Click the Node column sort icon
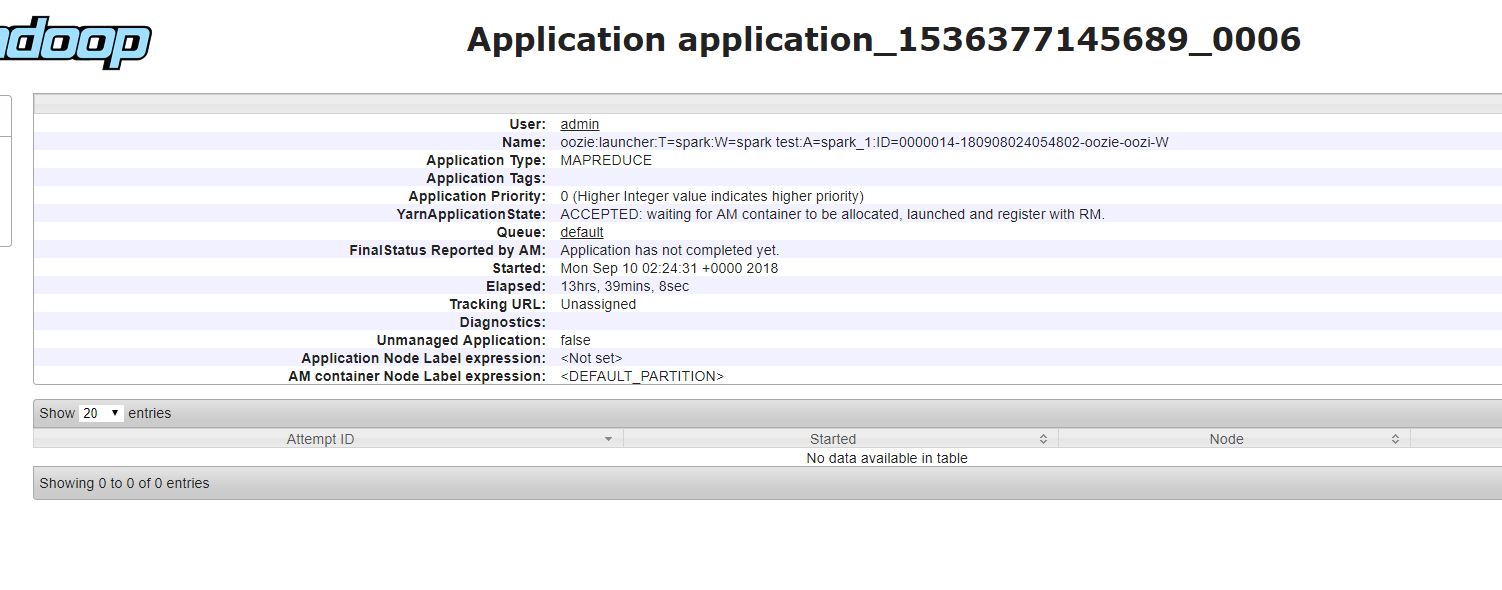The width and height of the screenshot is (1502, 590). click(1394, 438)
